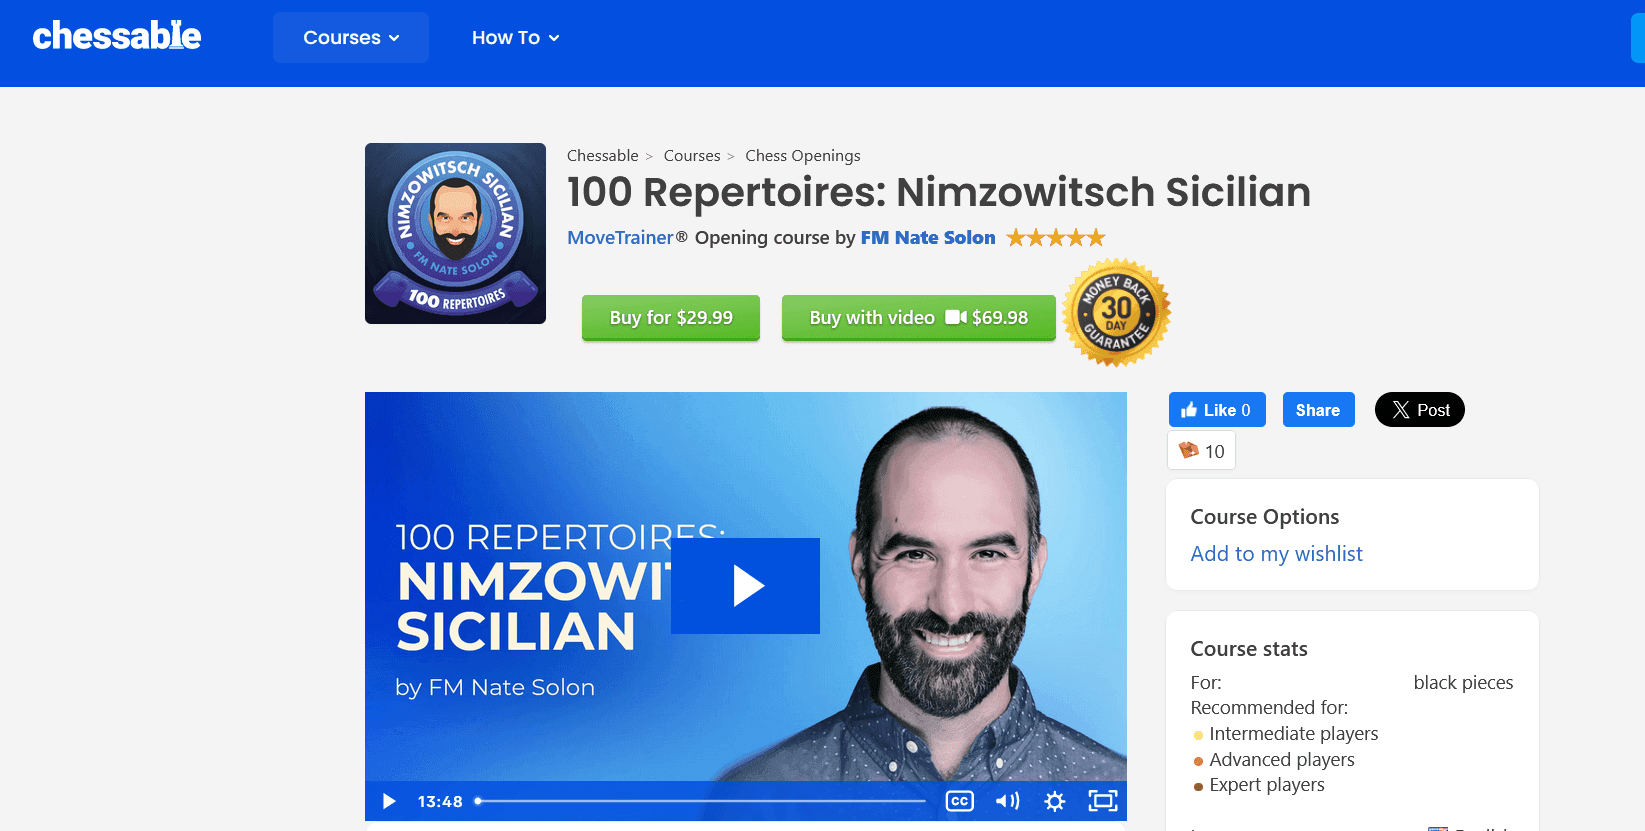Buy the course for $29.99
Screen dimensions: 1645x831
(671, 318)
